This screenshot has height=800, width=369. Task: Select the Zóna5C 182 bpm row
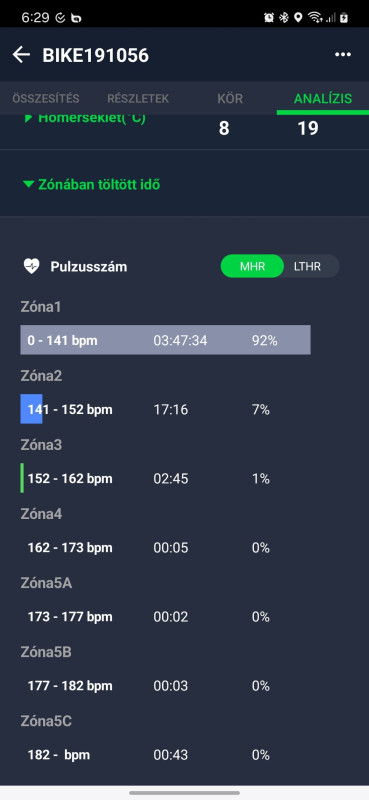184,755
